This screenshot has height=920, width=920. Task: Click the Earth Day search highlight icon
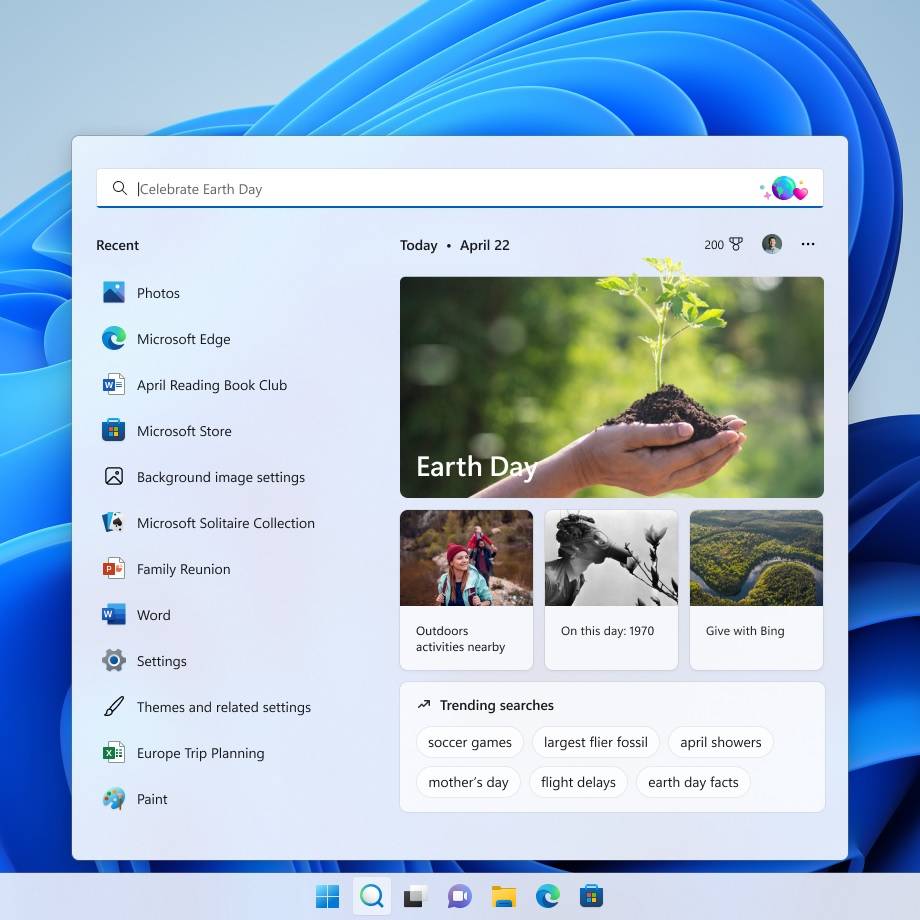786,188
